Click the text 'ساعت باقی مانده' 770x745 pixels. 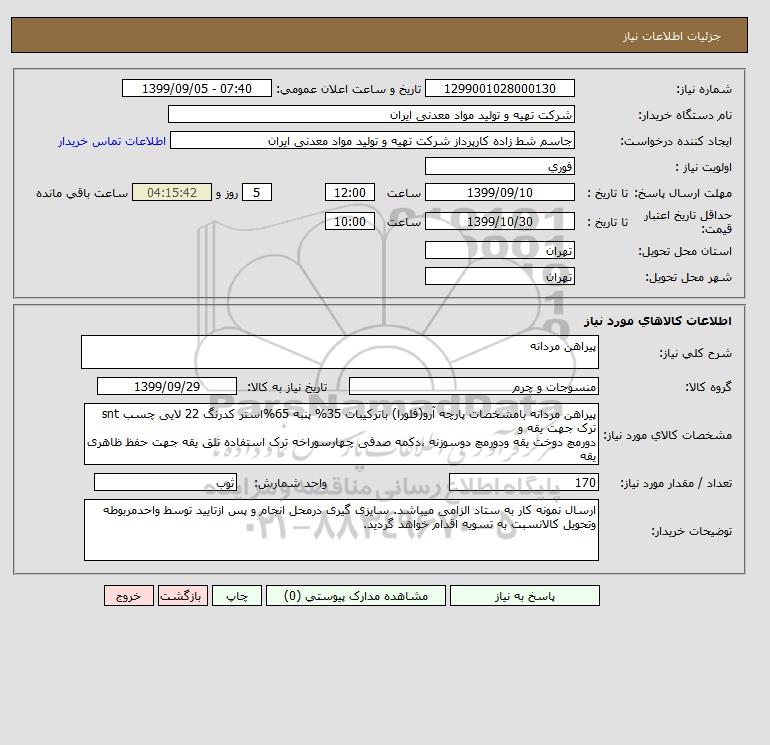(82, 193)
